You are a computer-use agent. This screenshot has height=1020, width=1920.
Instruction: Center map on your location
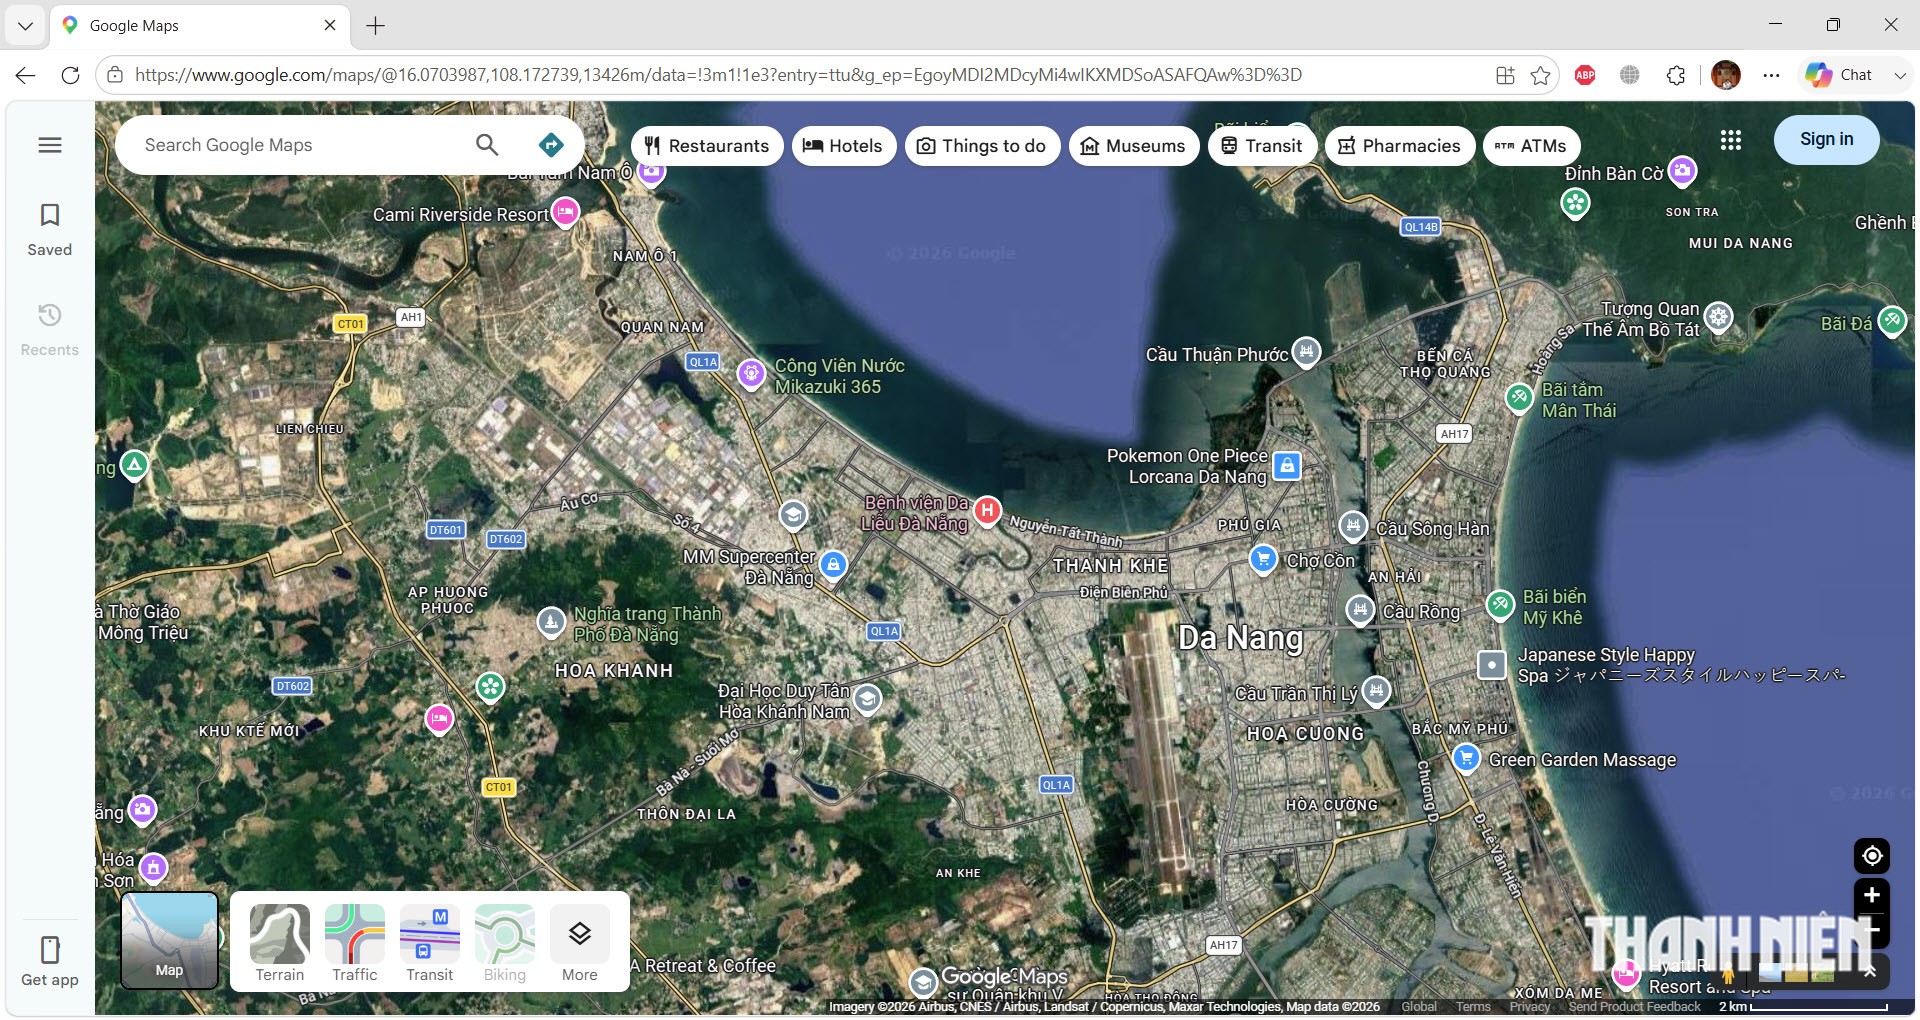(x=1872, y=856)
